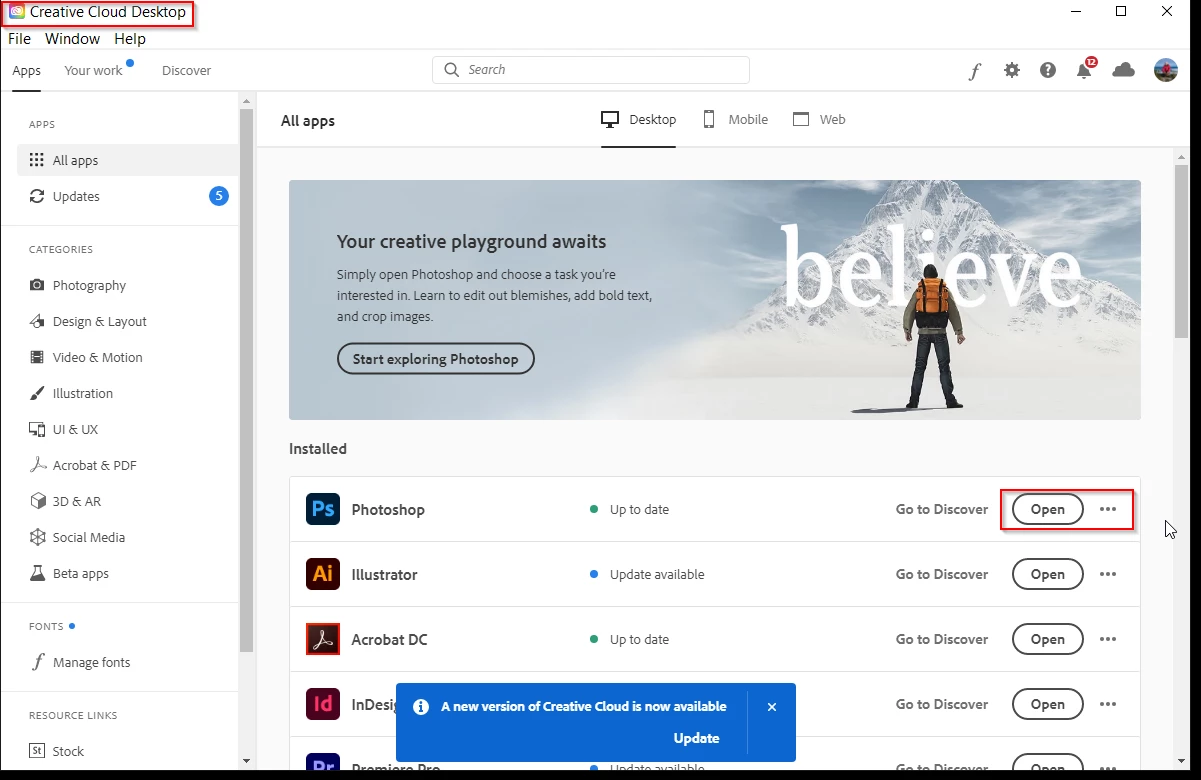Image resolution: width=1201 pixels, height=780 pixels.
Task: Open Updates in sidebar
Action: point(128,196)
